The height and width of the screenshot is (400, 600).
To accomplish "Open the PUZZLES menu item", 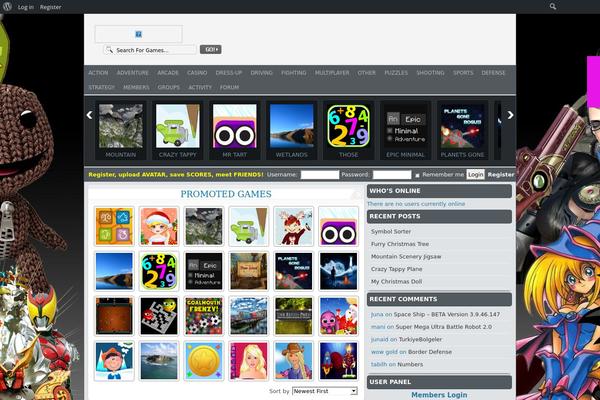I will point(396,73).
